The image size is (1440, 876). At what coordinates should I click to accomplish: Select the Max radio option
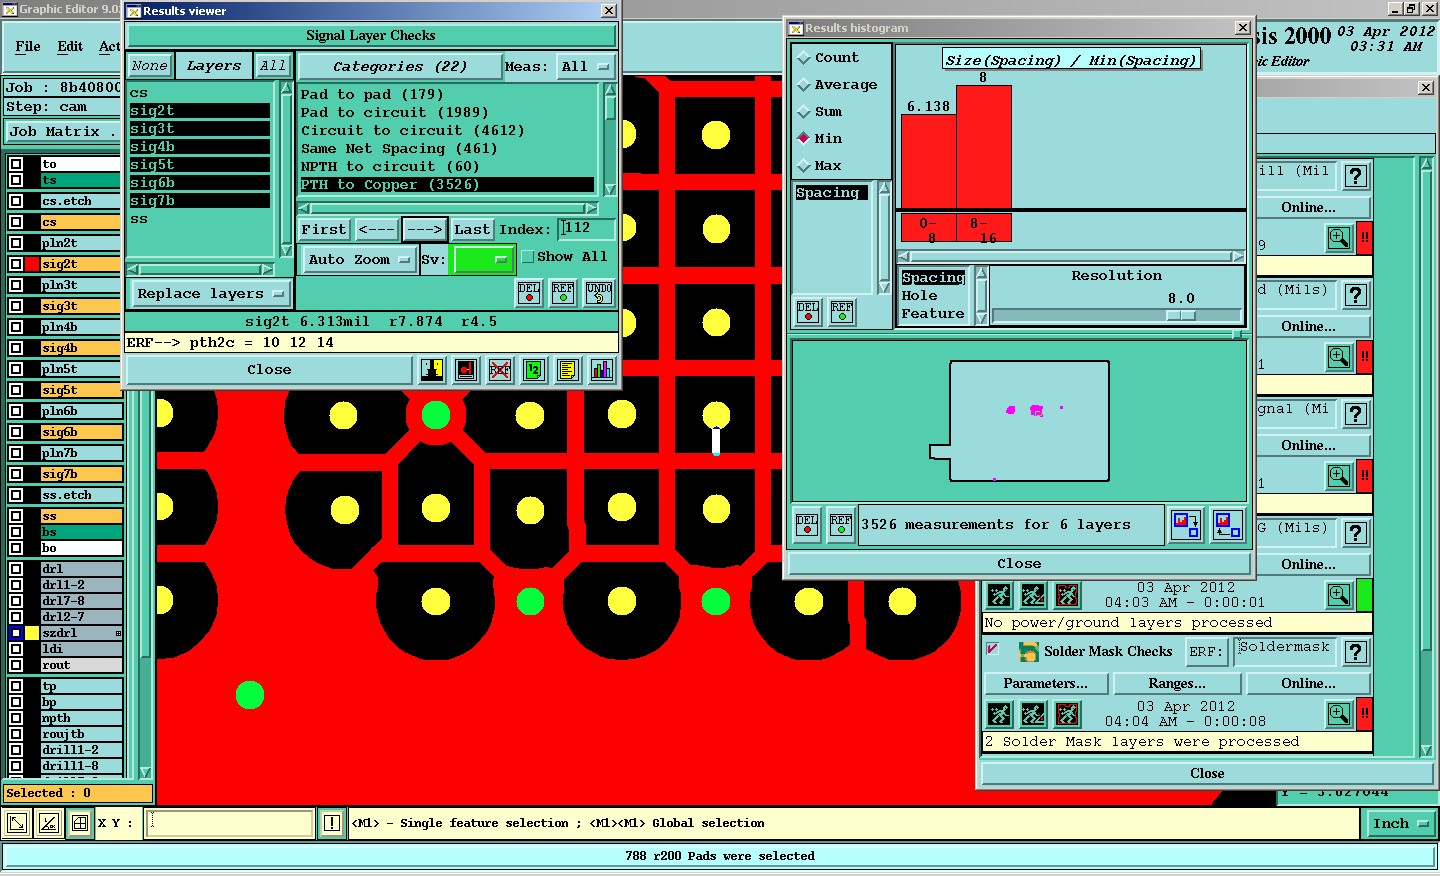click(803, 166)
